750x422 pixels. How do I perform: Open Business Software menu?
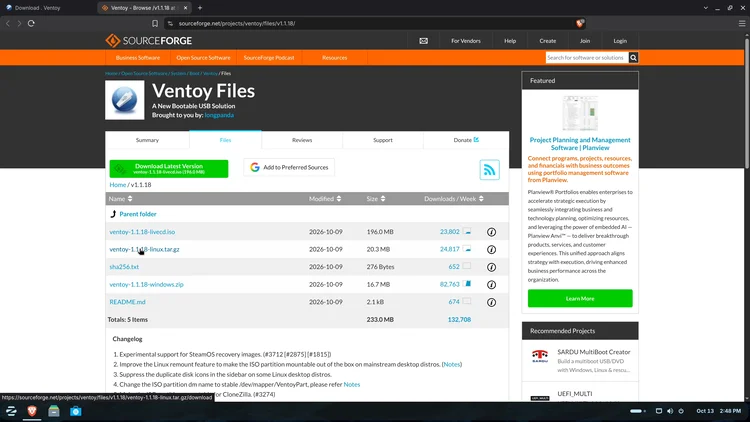138,57
